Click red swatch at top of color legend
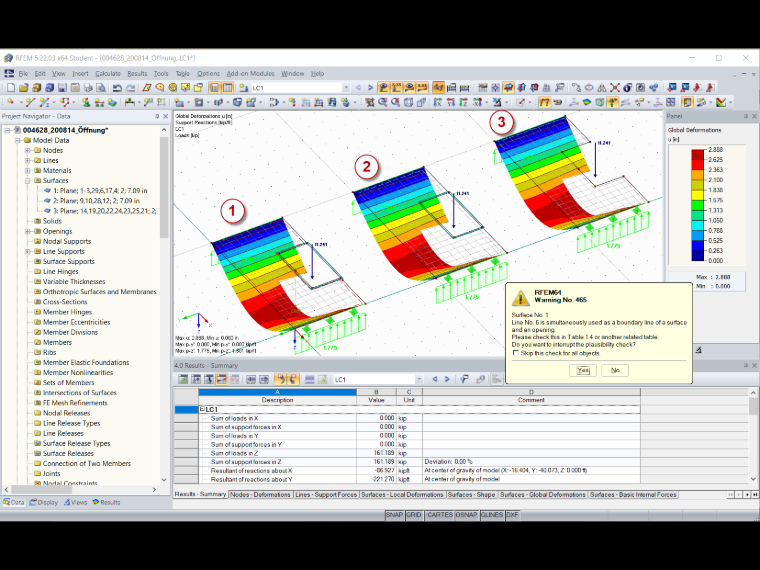This screenshot has height=570, width=760. pyautogui.click(x=697, y=154)
